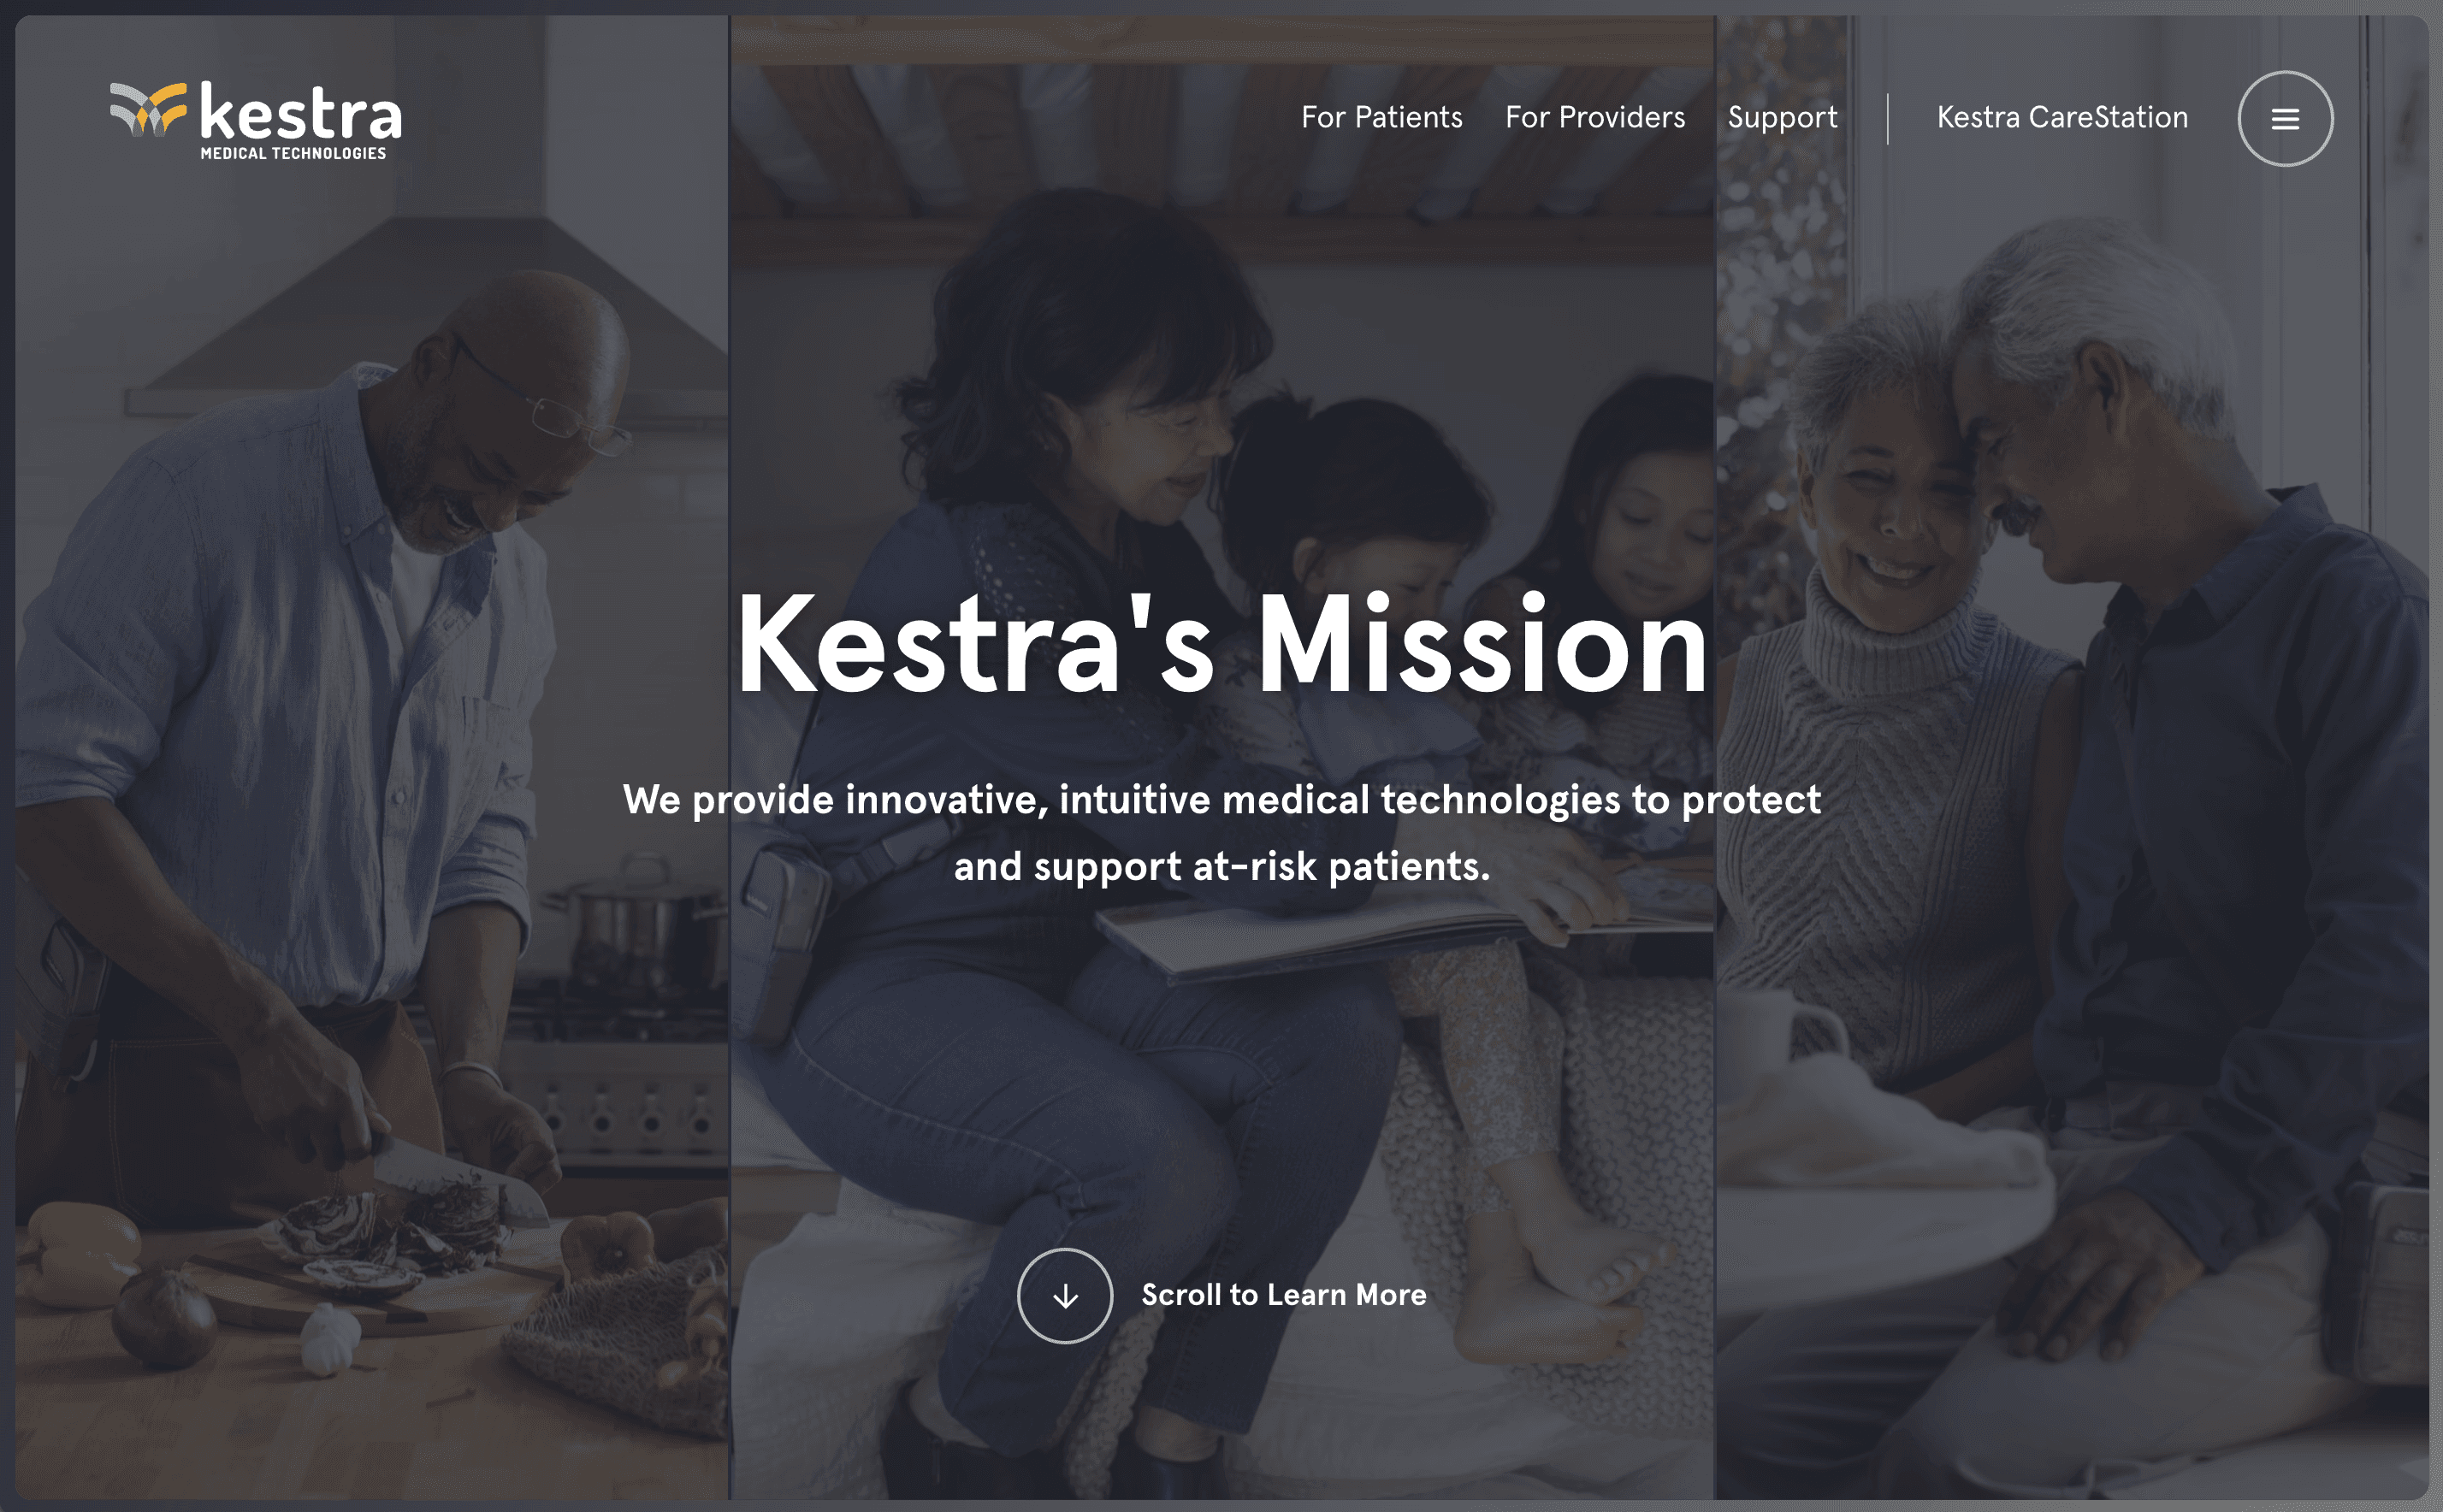Click the circled down-arrow icon

pyautogui.click(x=1065, y=1296)
